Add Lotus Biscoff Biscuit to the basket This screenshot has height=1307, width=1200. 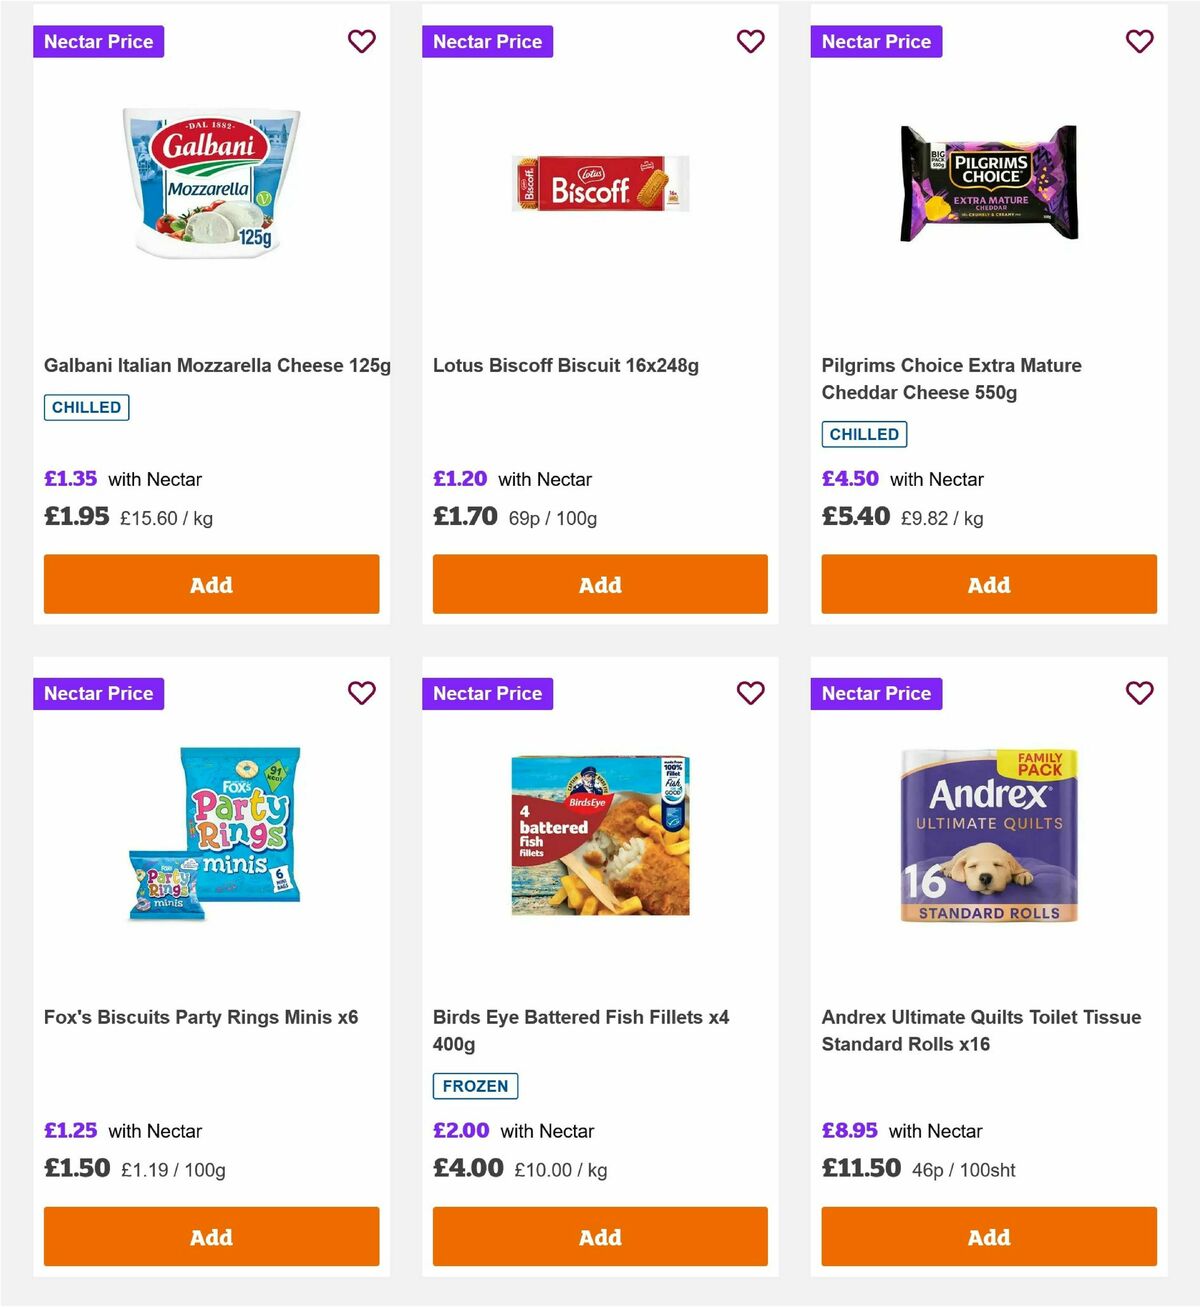600,584
